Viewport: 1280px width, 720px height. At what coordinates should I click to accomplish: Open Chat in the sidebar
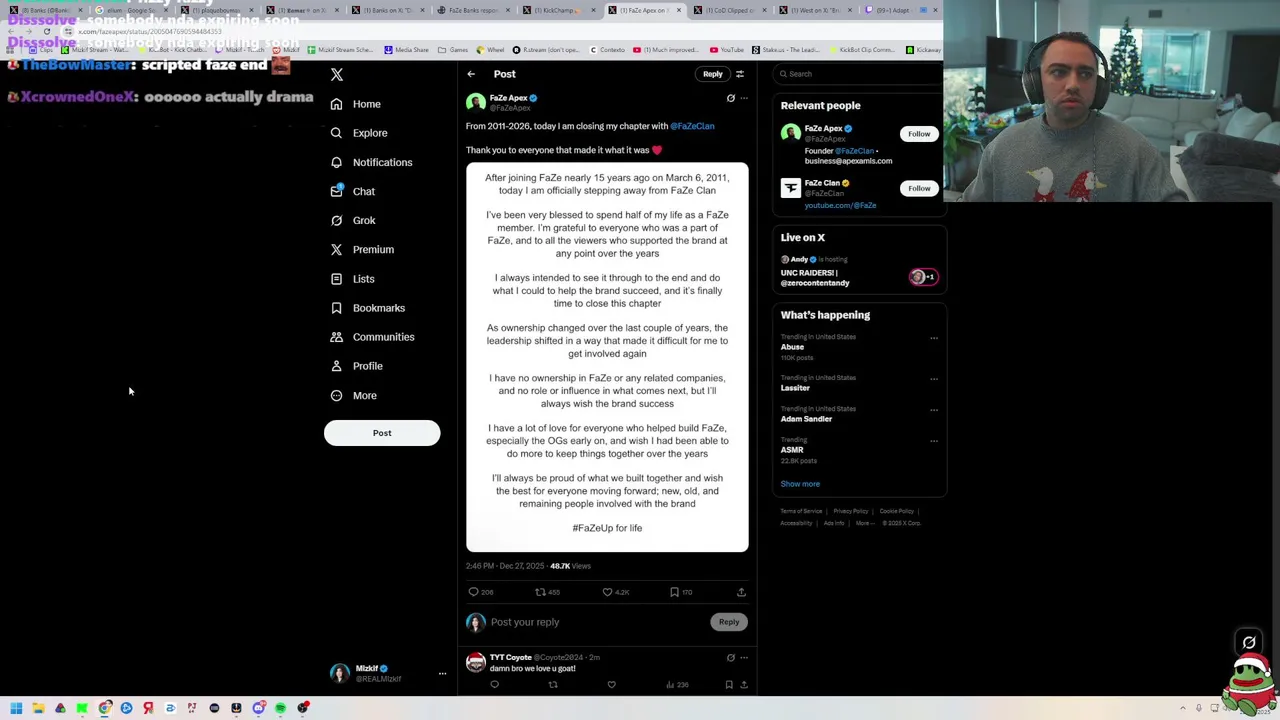(x=352, y=191)
